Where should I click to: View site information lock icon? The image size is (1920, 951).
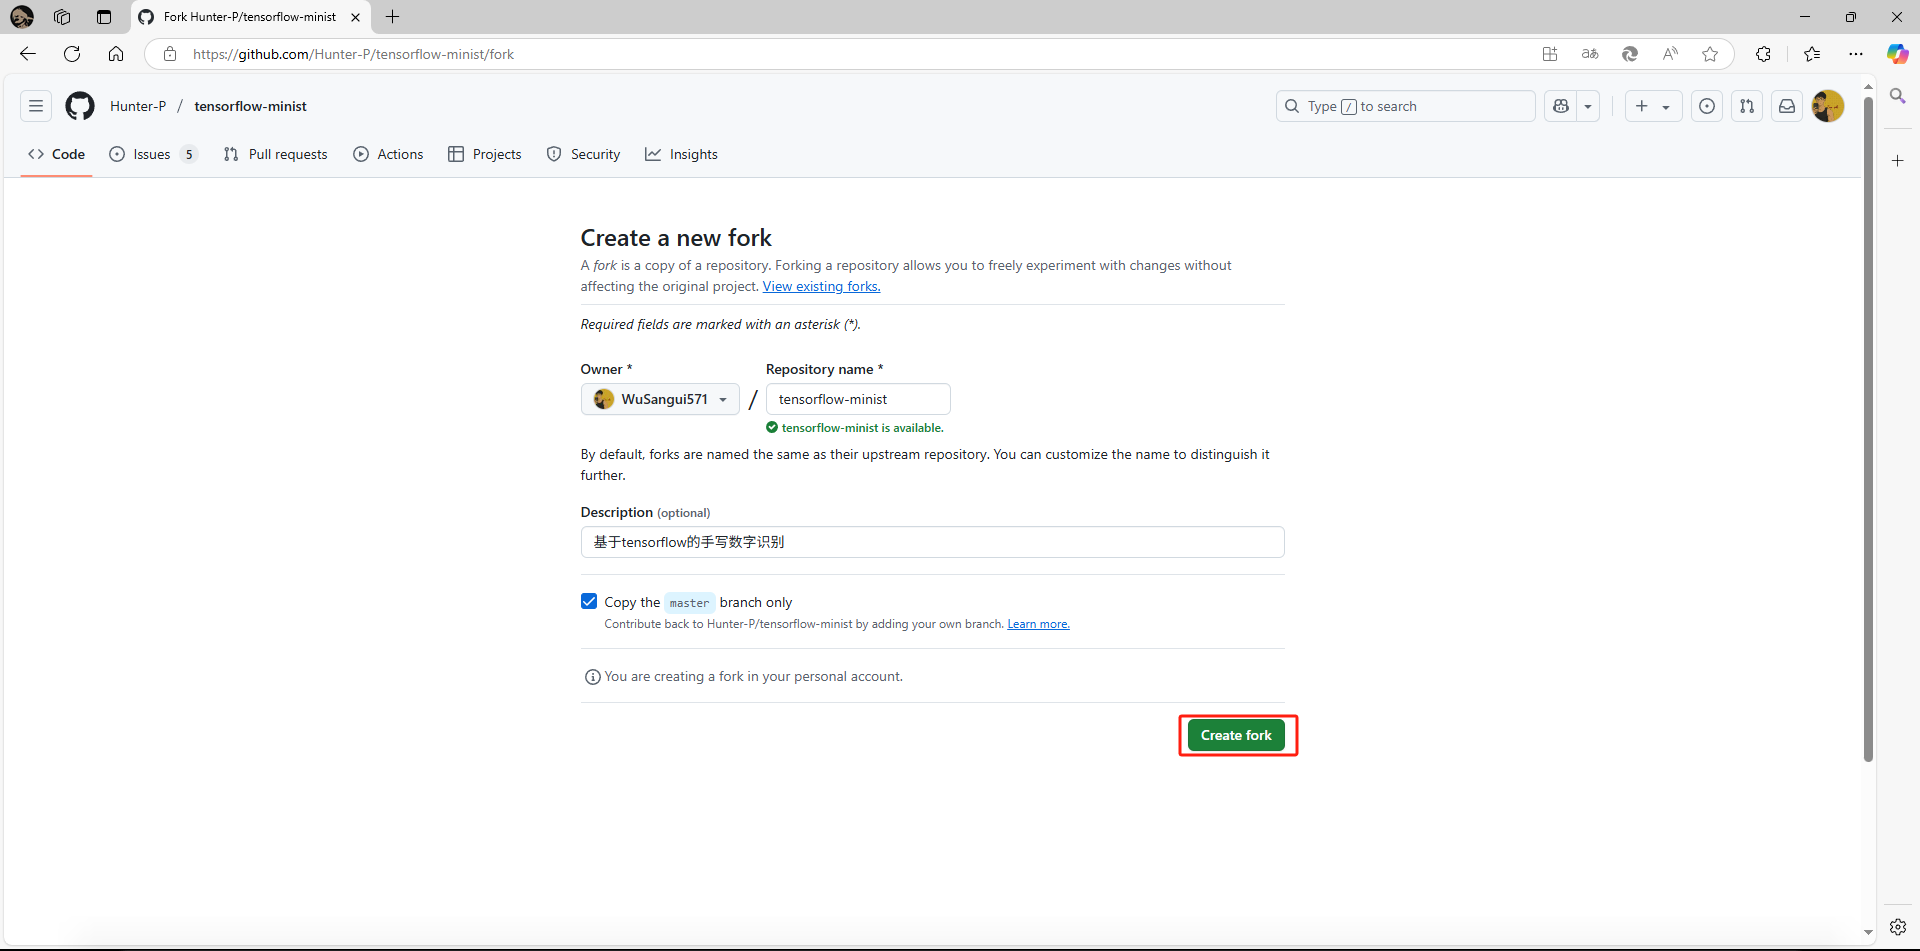[x=170, y=54]
